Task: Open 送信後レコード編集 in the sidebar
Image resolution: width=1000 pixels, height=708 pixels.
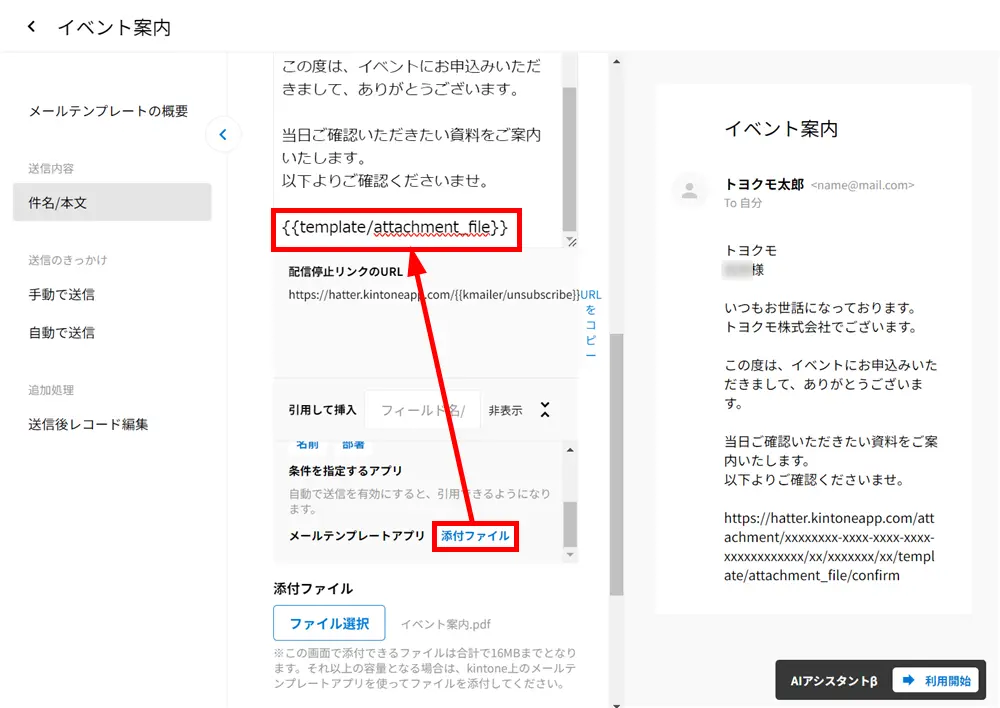Action: [x=88, y=424]
